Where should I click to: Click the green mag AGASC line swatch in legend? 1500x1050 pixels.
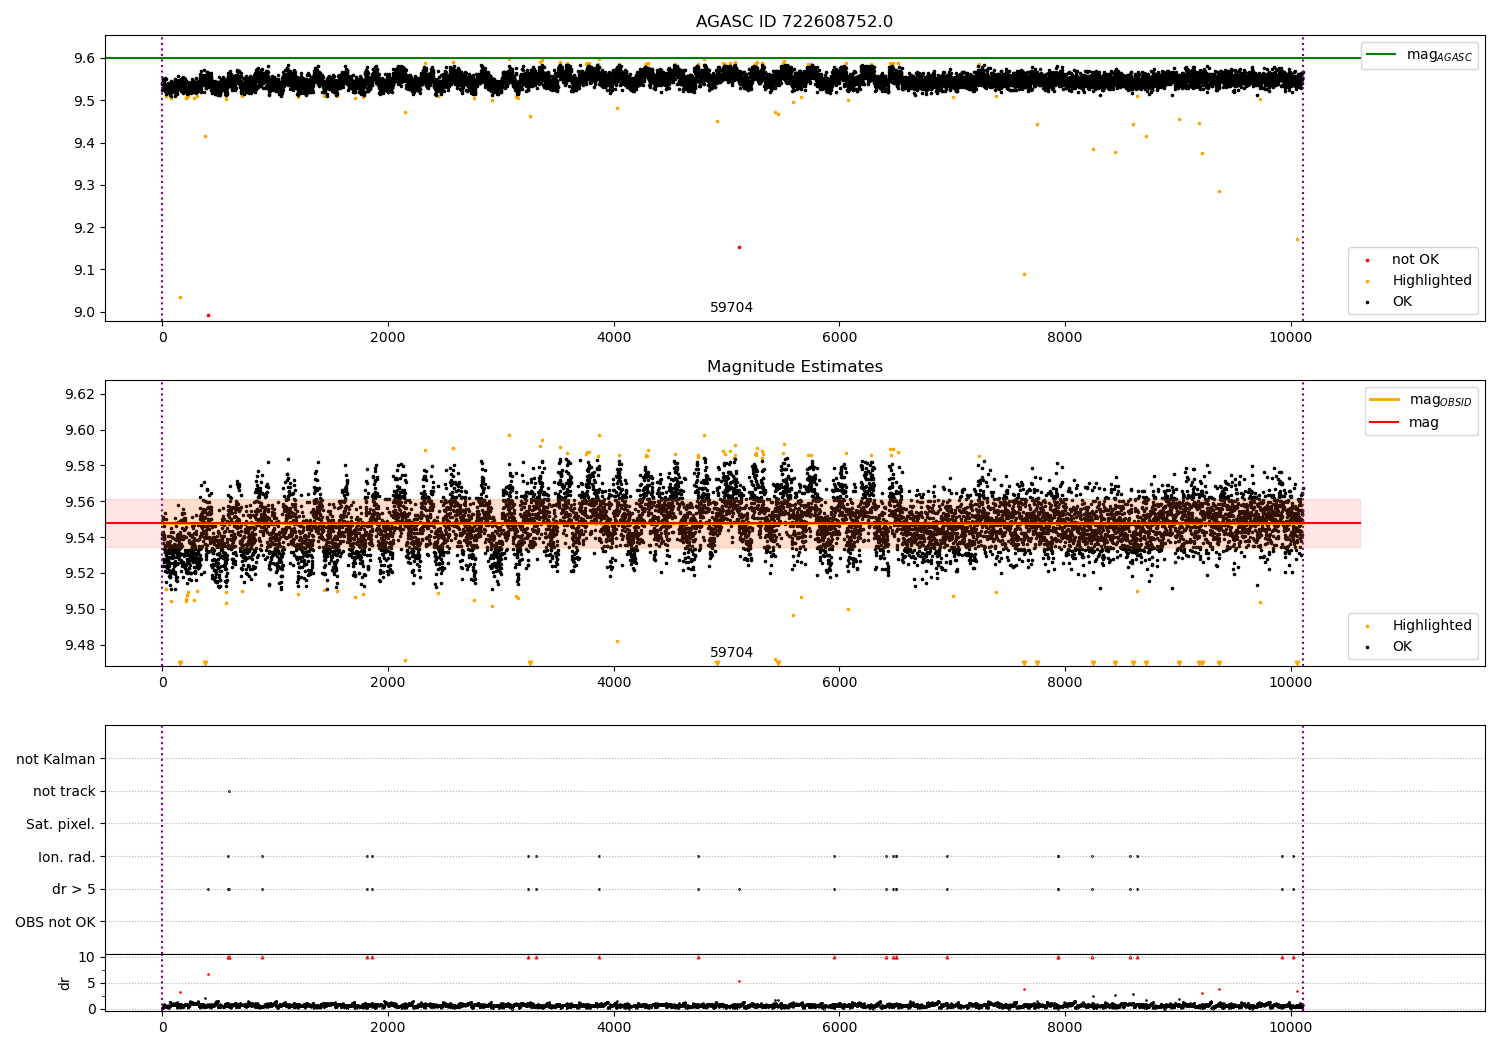coord(1383,55)
